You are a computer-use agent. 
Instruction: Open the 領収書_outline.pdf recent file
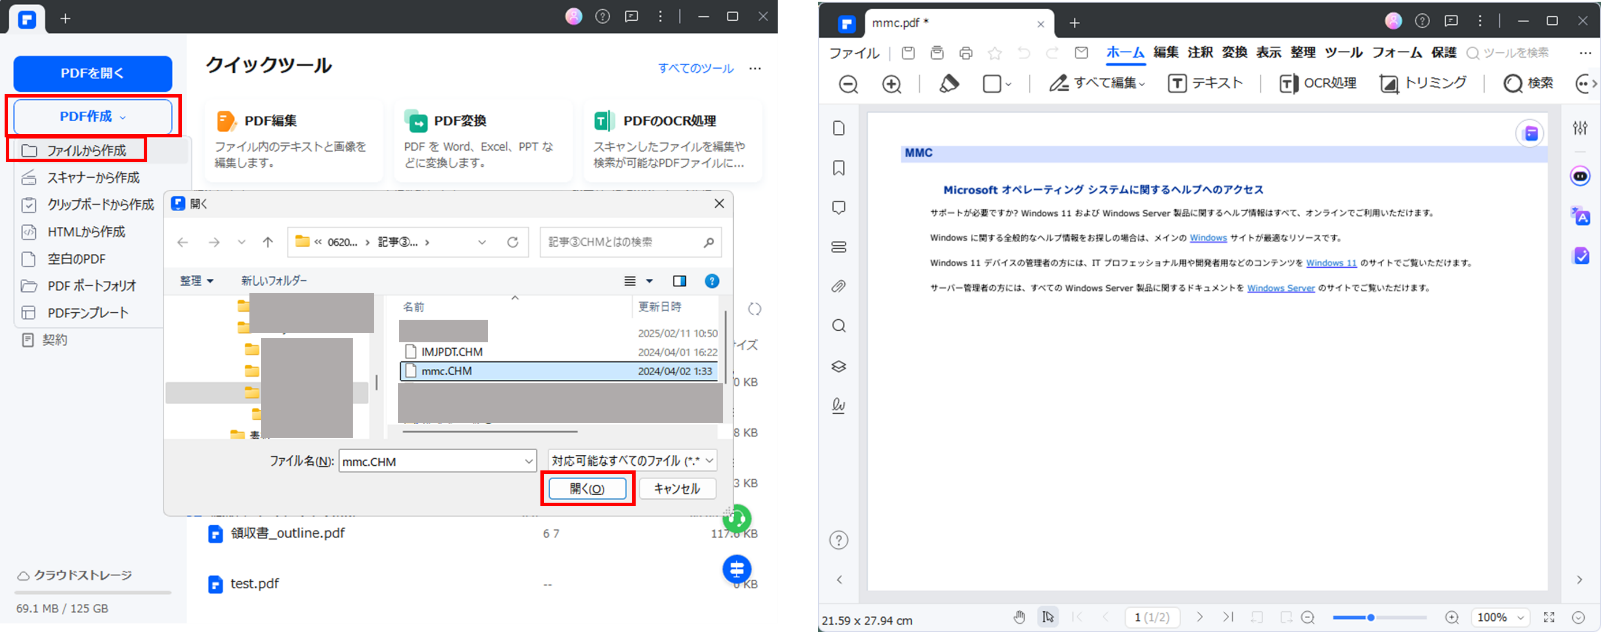[x=287, y=533]
